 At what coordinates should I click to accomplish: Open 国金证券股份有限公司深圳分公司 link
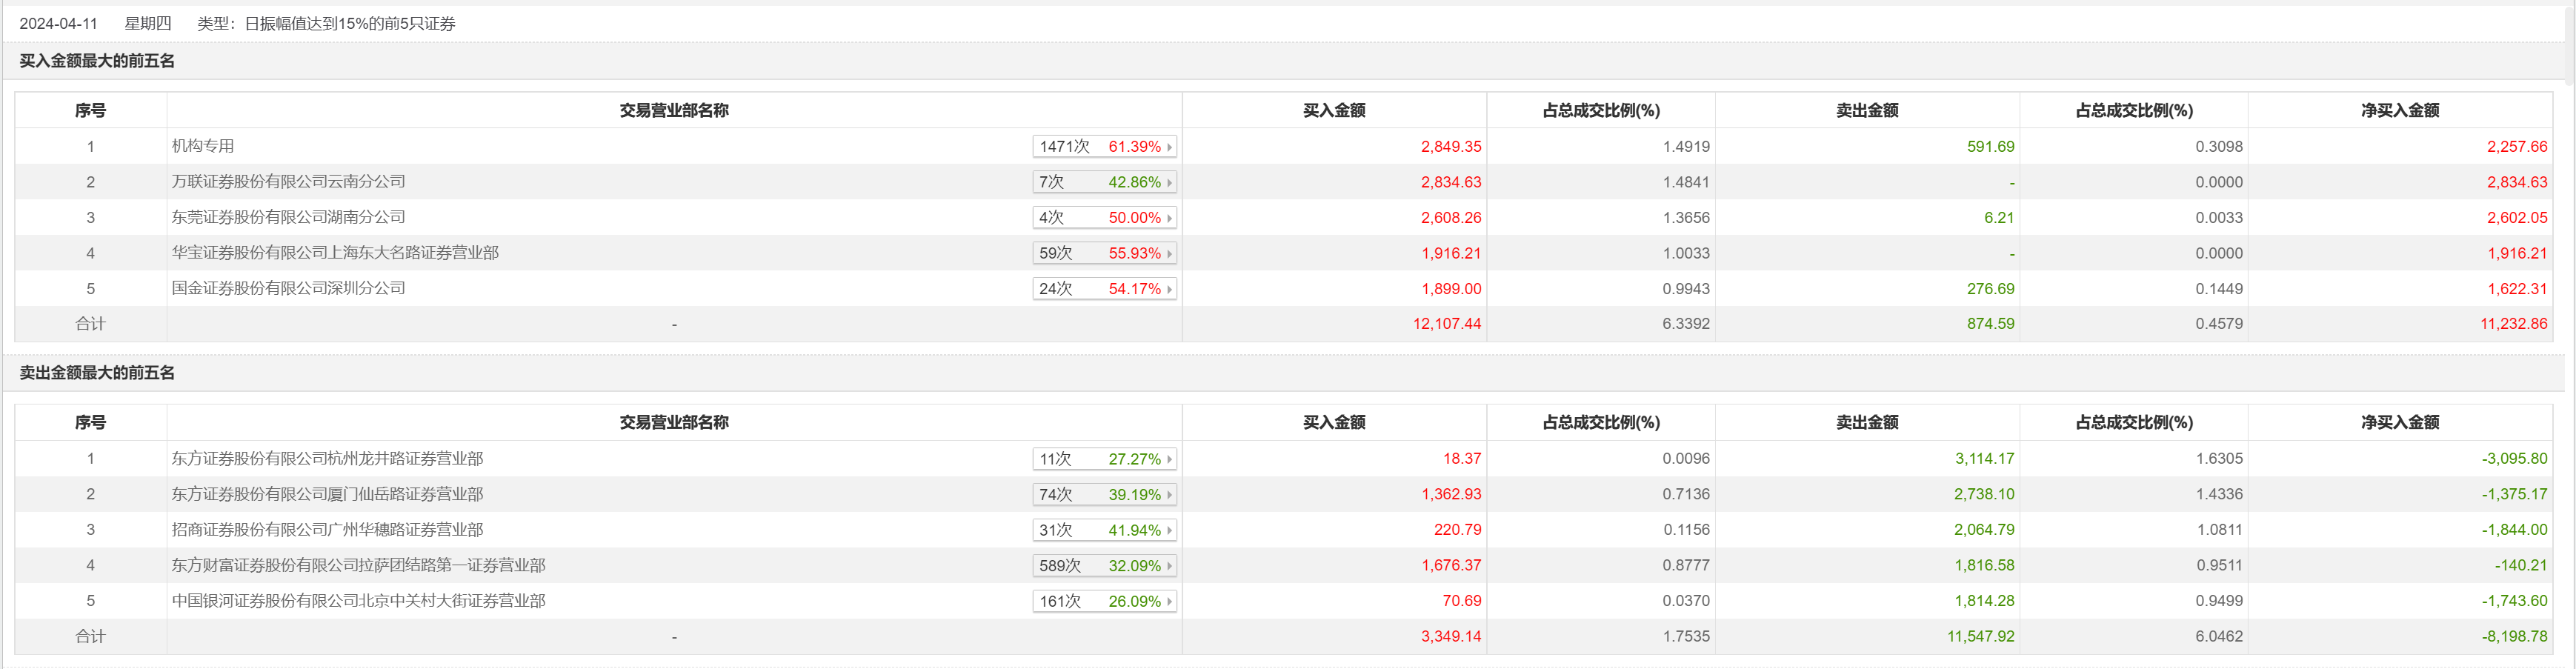click(288, 288)
